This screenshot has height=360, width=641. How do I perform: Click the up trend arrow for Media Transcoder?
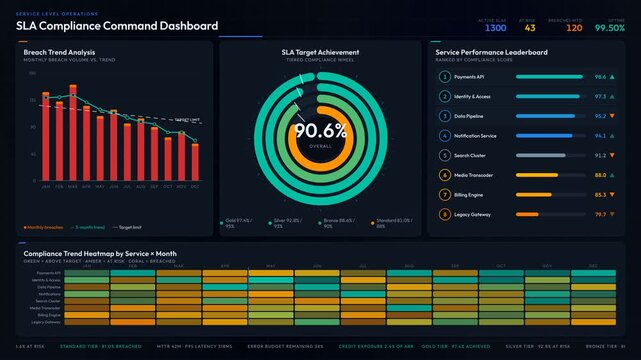click(x=612, y=175)
